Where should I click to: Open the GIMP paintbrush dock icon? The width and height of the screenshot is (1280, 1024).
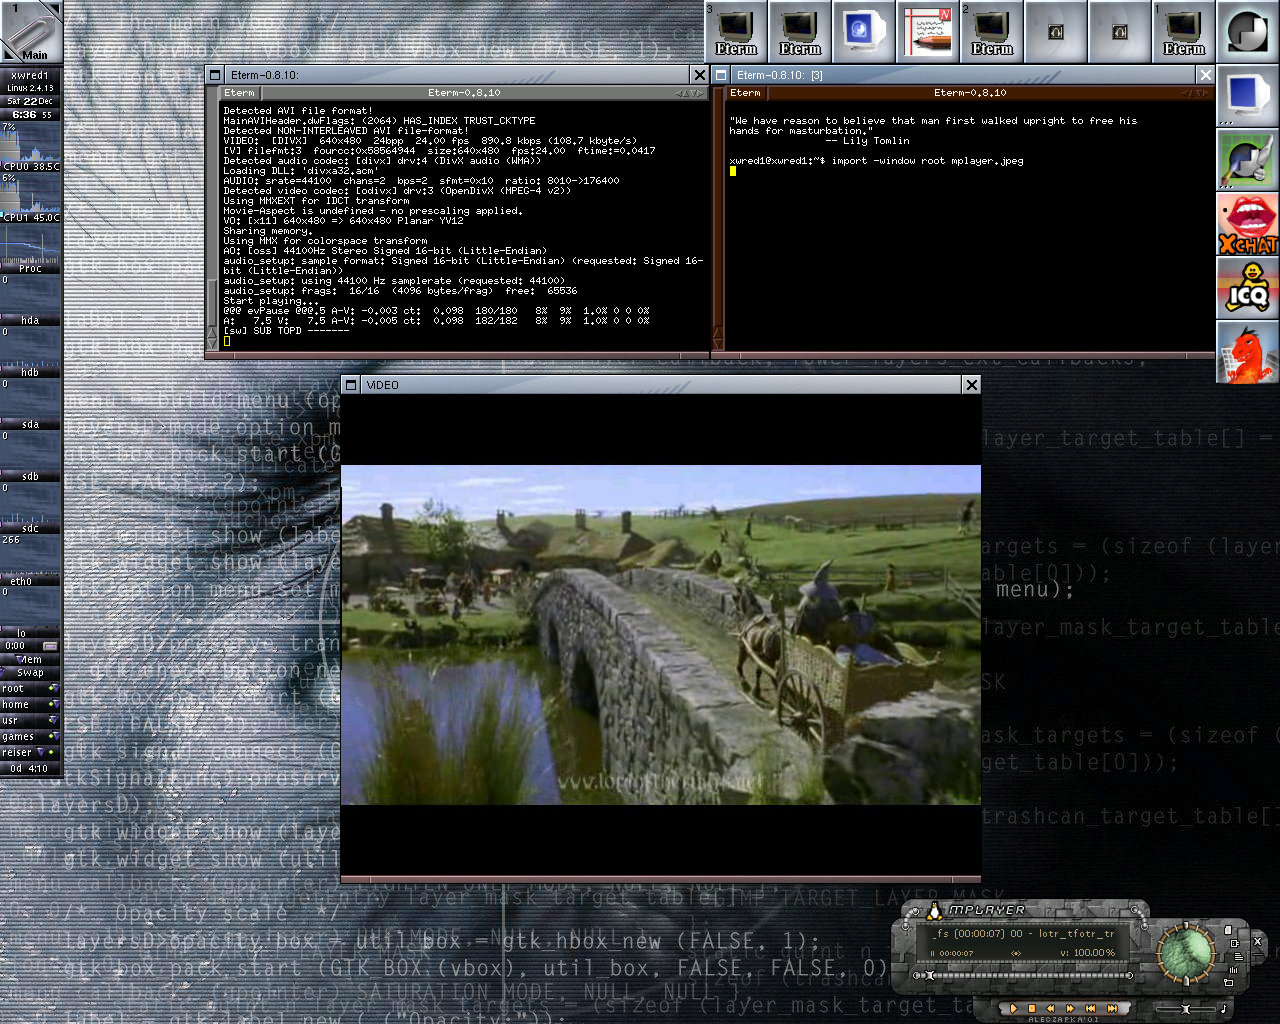1247,159
